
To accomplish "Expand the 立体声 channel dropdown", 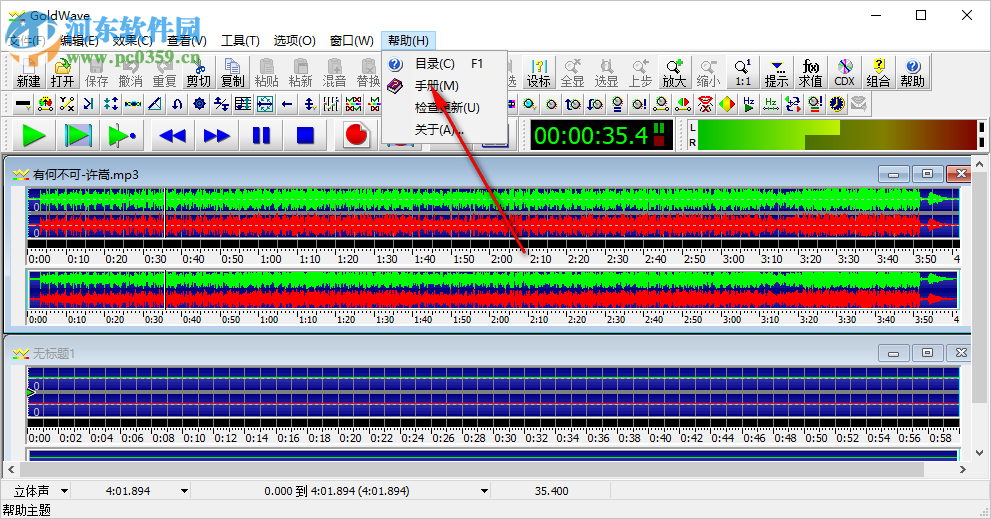I will (65, 491).
